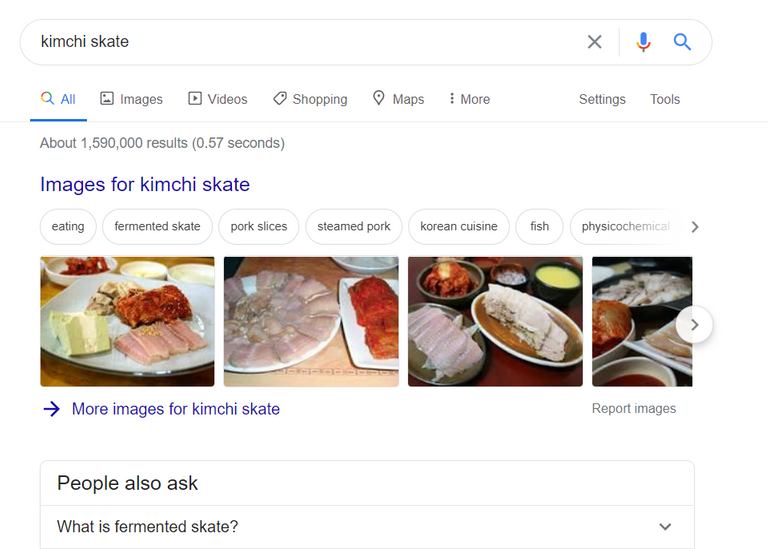Open the Images tab
Viewport: 768px width, 549px height.
131,99
